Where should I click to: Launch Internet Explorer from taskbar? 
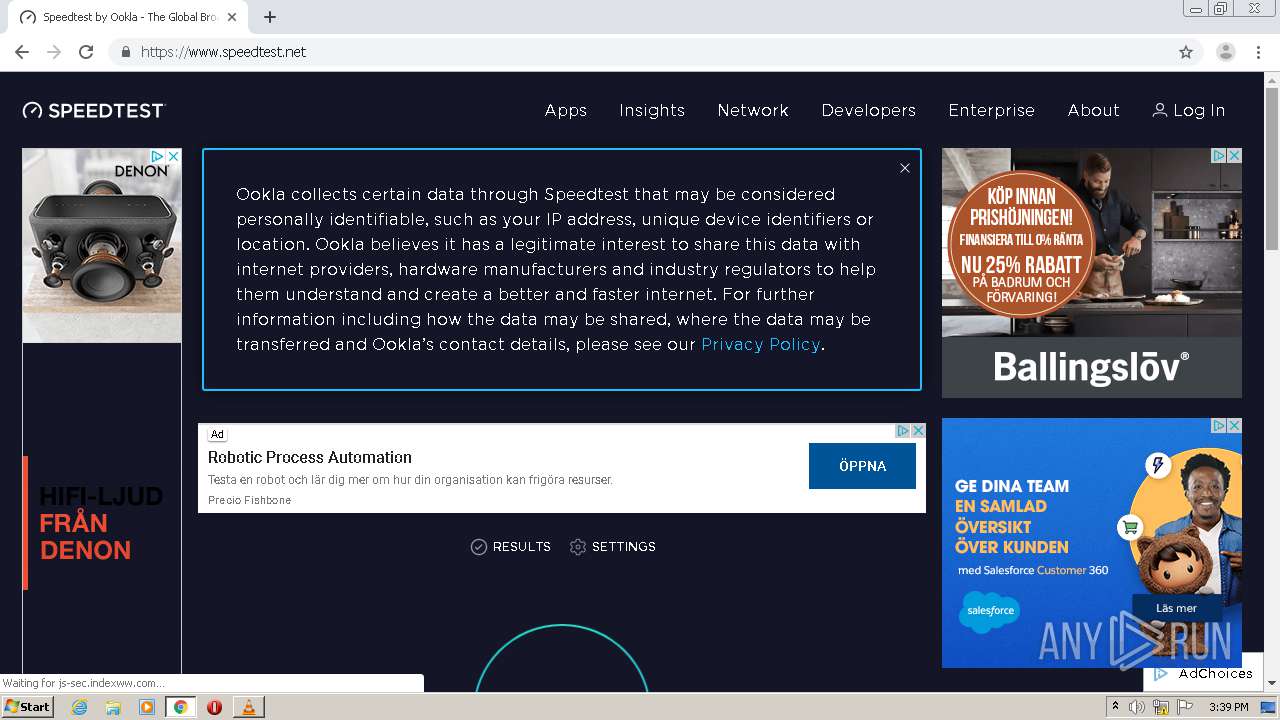[79, 707]
